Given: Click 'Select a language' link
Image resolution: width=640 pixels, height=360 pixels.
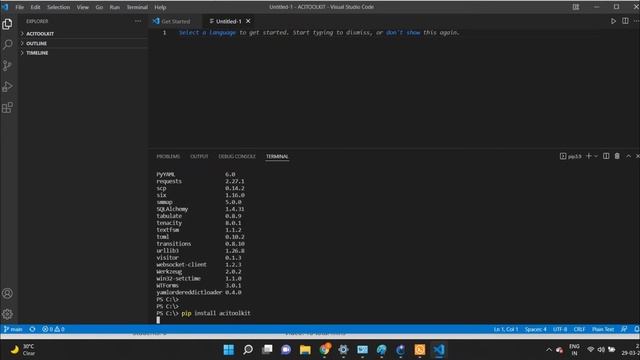Looking at the screenshot, I should point(207,33).
